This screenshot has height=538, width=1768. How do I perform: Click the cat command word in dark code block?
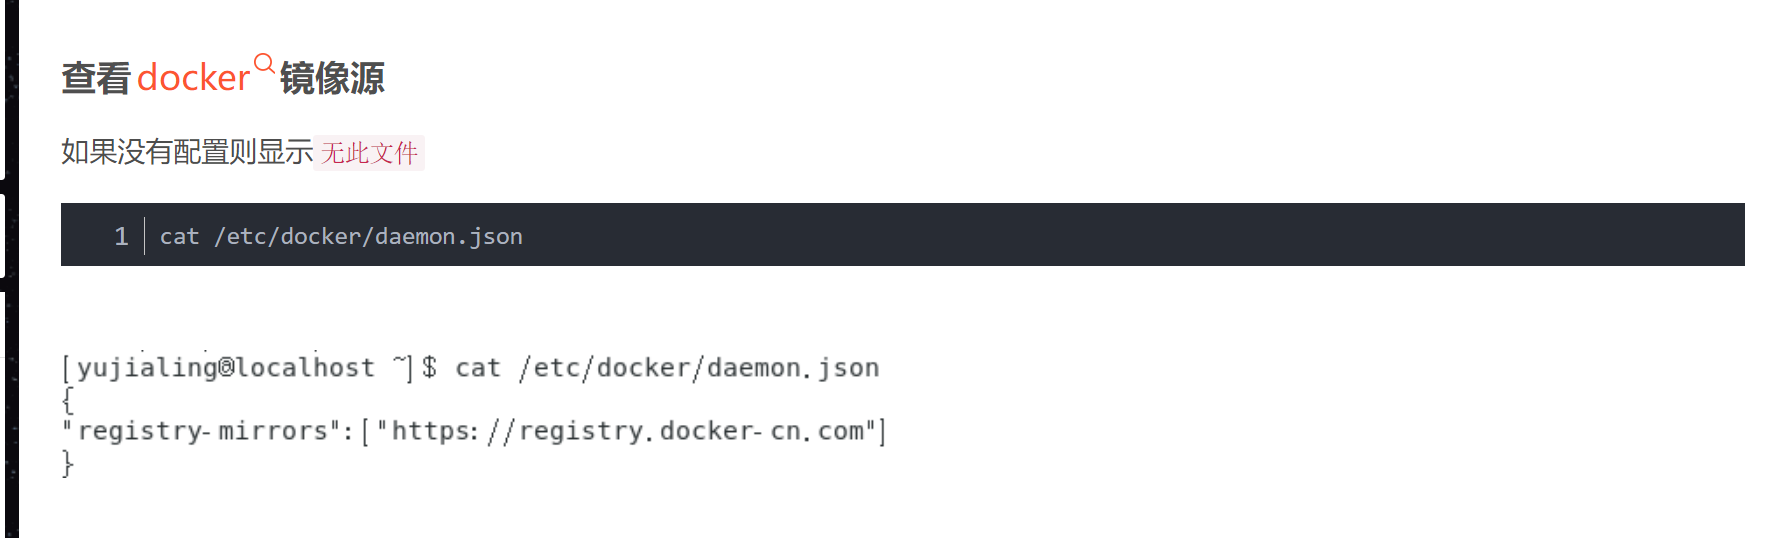[179, 236]
